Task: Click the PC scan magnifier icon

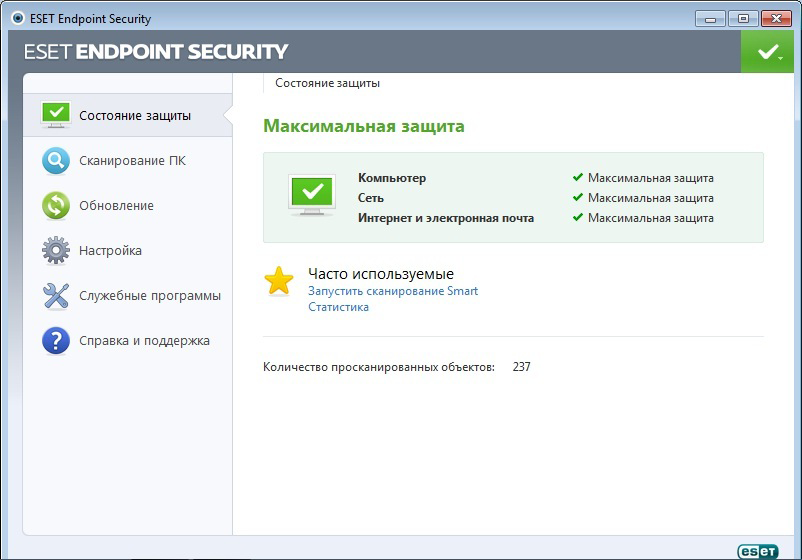Action: pos(56,160)
